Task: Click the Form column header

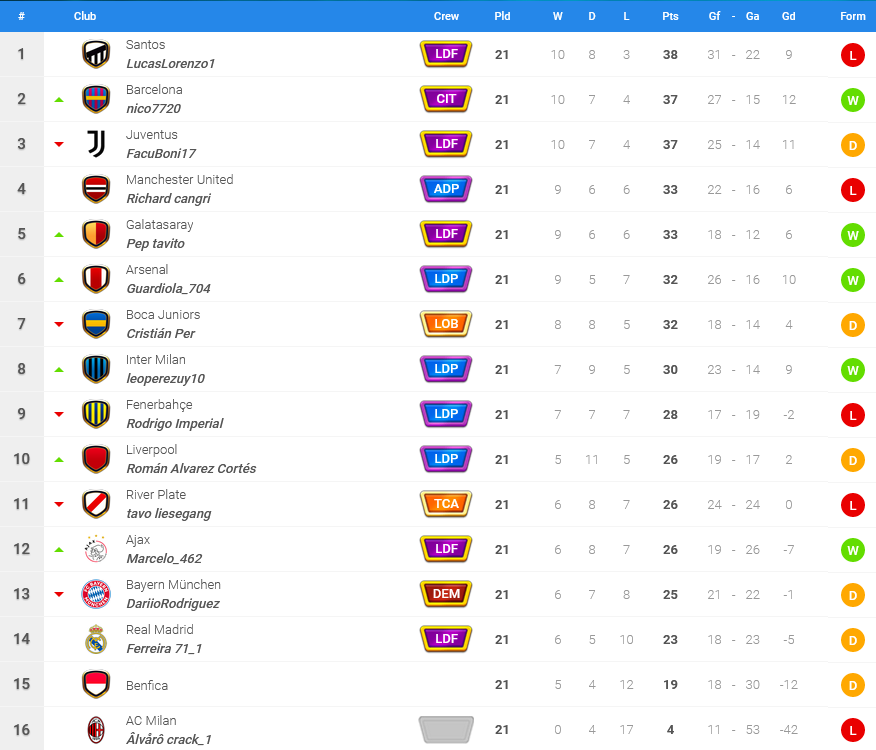Action: click(x=853, y=16)
